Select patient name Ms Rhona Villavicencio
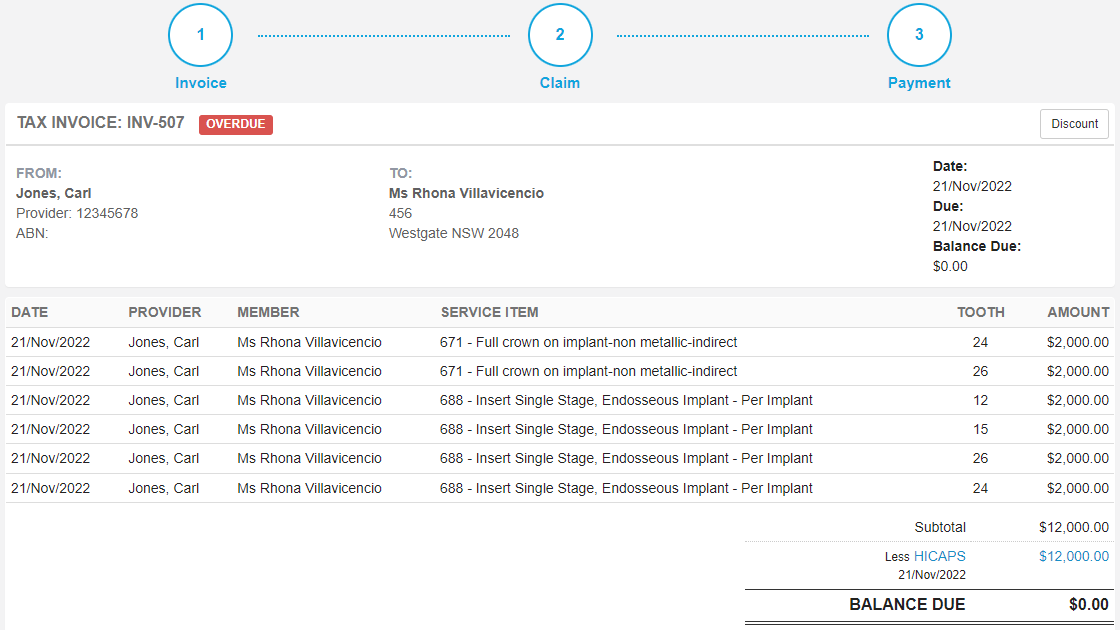 (466, 193)
